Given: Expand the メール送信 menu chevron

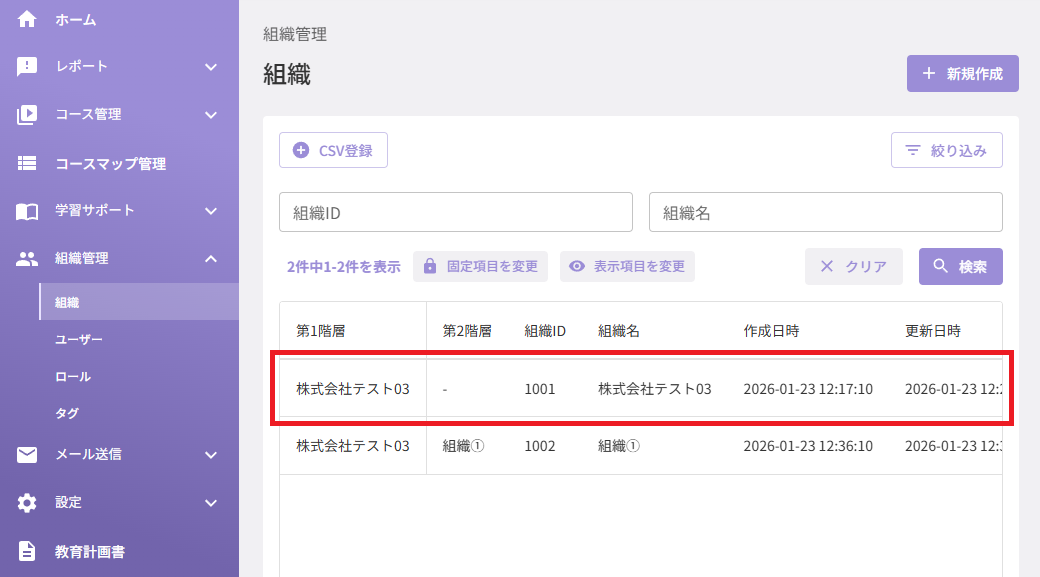Looking at the screenshot, I should [211, 455].
